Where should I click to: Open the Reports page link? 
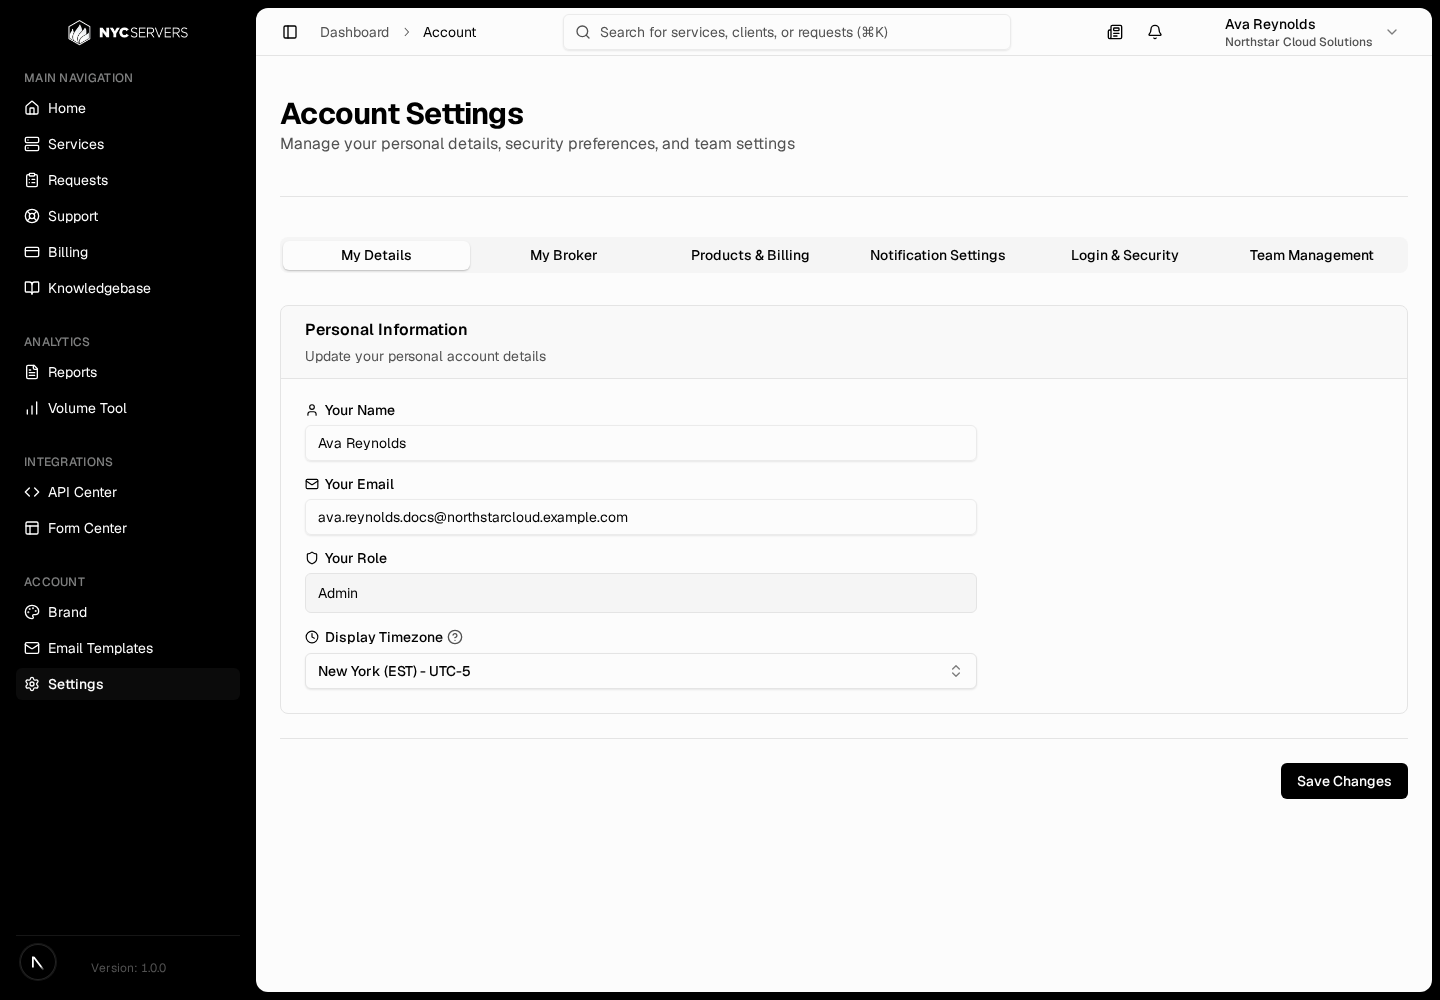pyautogui.click(x=128, y=372)
